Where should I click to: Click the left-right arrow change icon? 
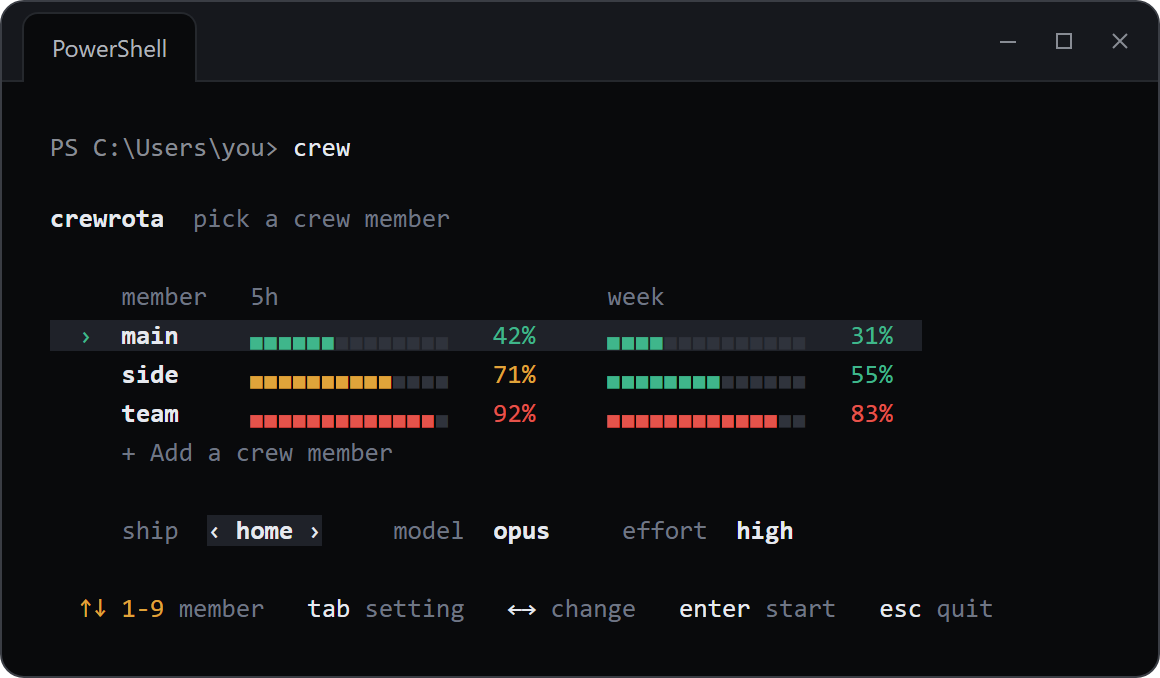coord(522,610)
